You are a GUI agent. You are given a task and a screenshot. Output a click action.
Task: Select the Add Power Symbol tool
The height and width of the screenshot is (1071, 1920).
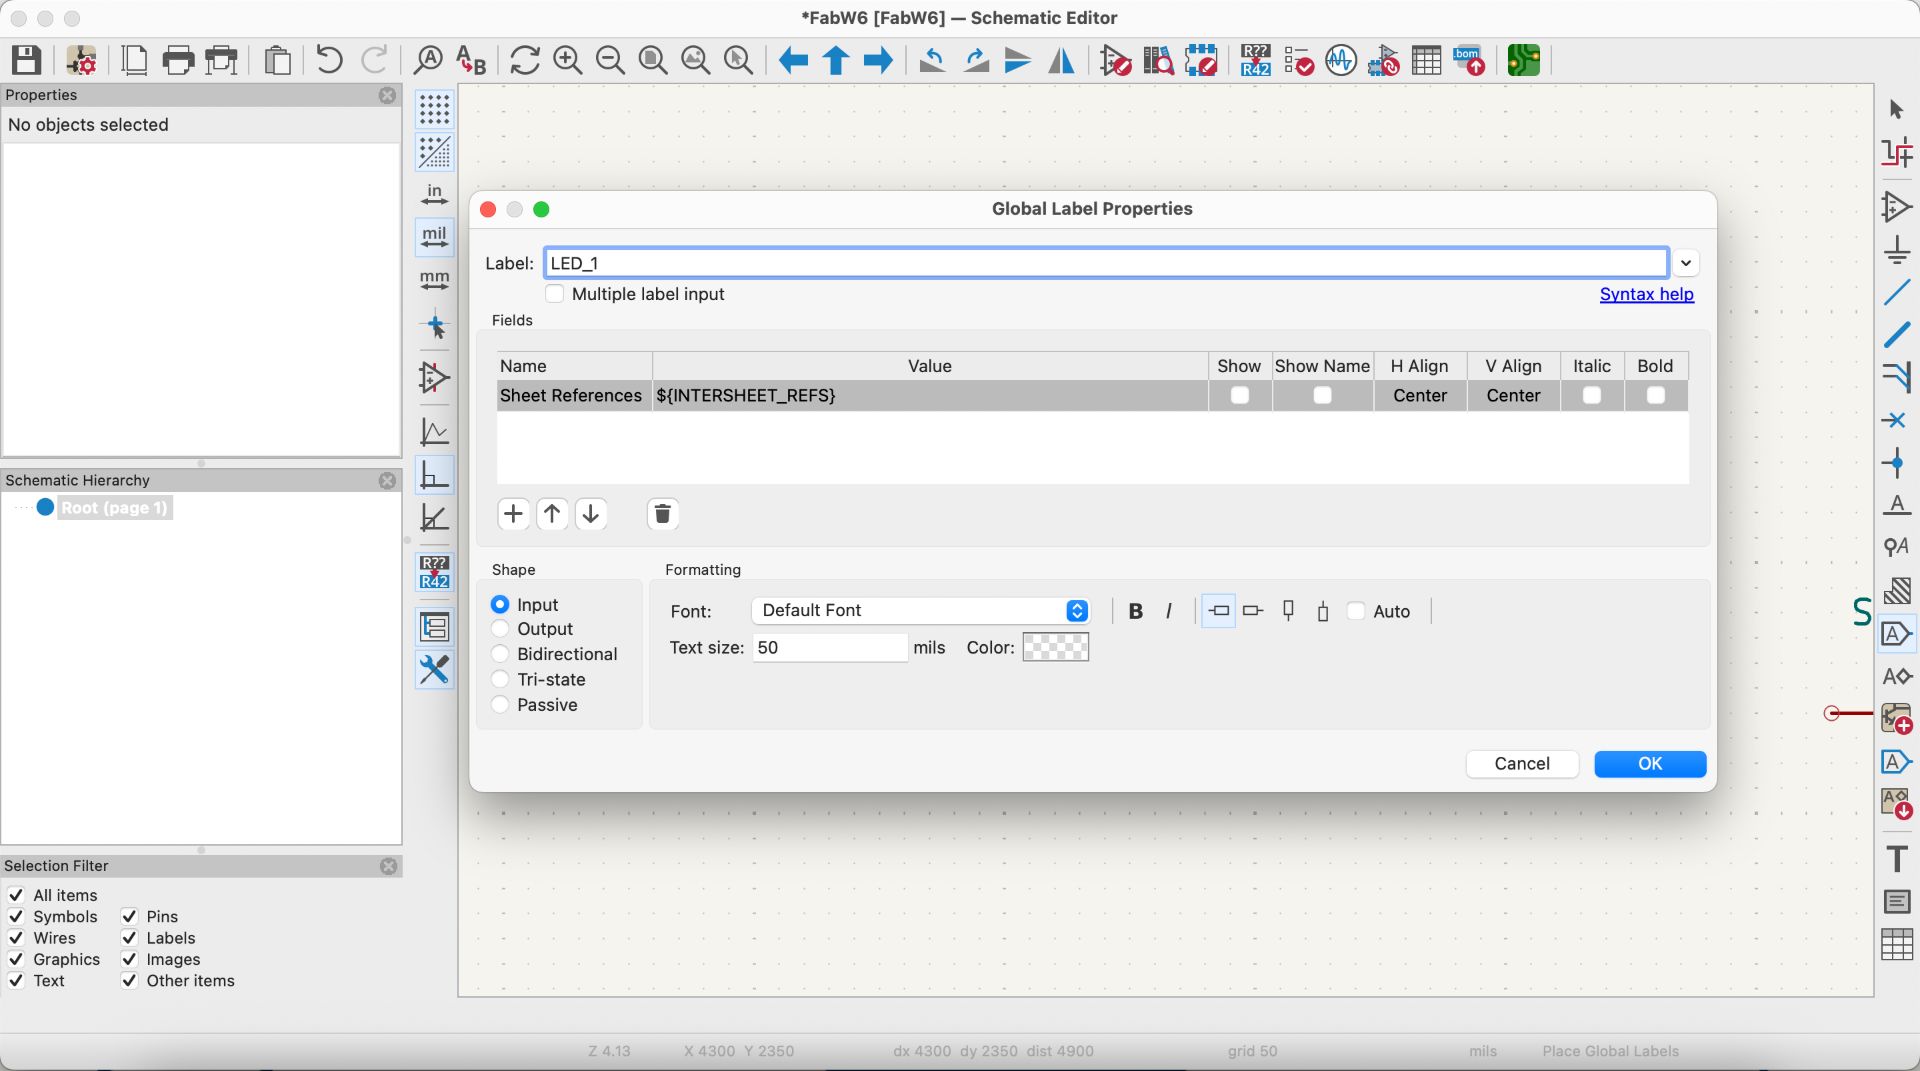(1896, 248)
